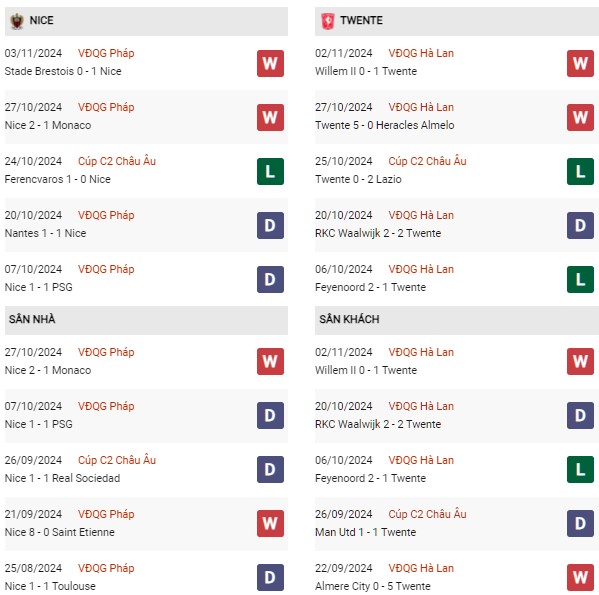Select the SÂN KHÁCH section header
Screen dimensions: 599x595
[x=457, y=320]
